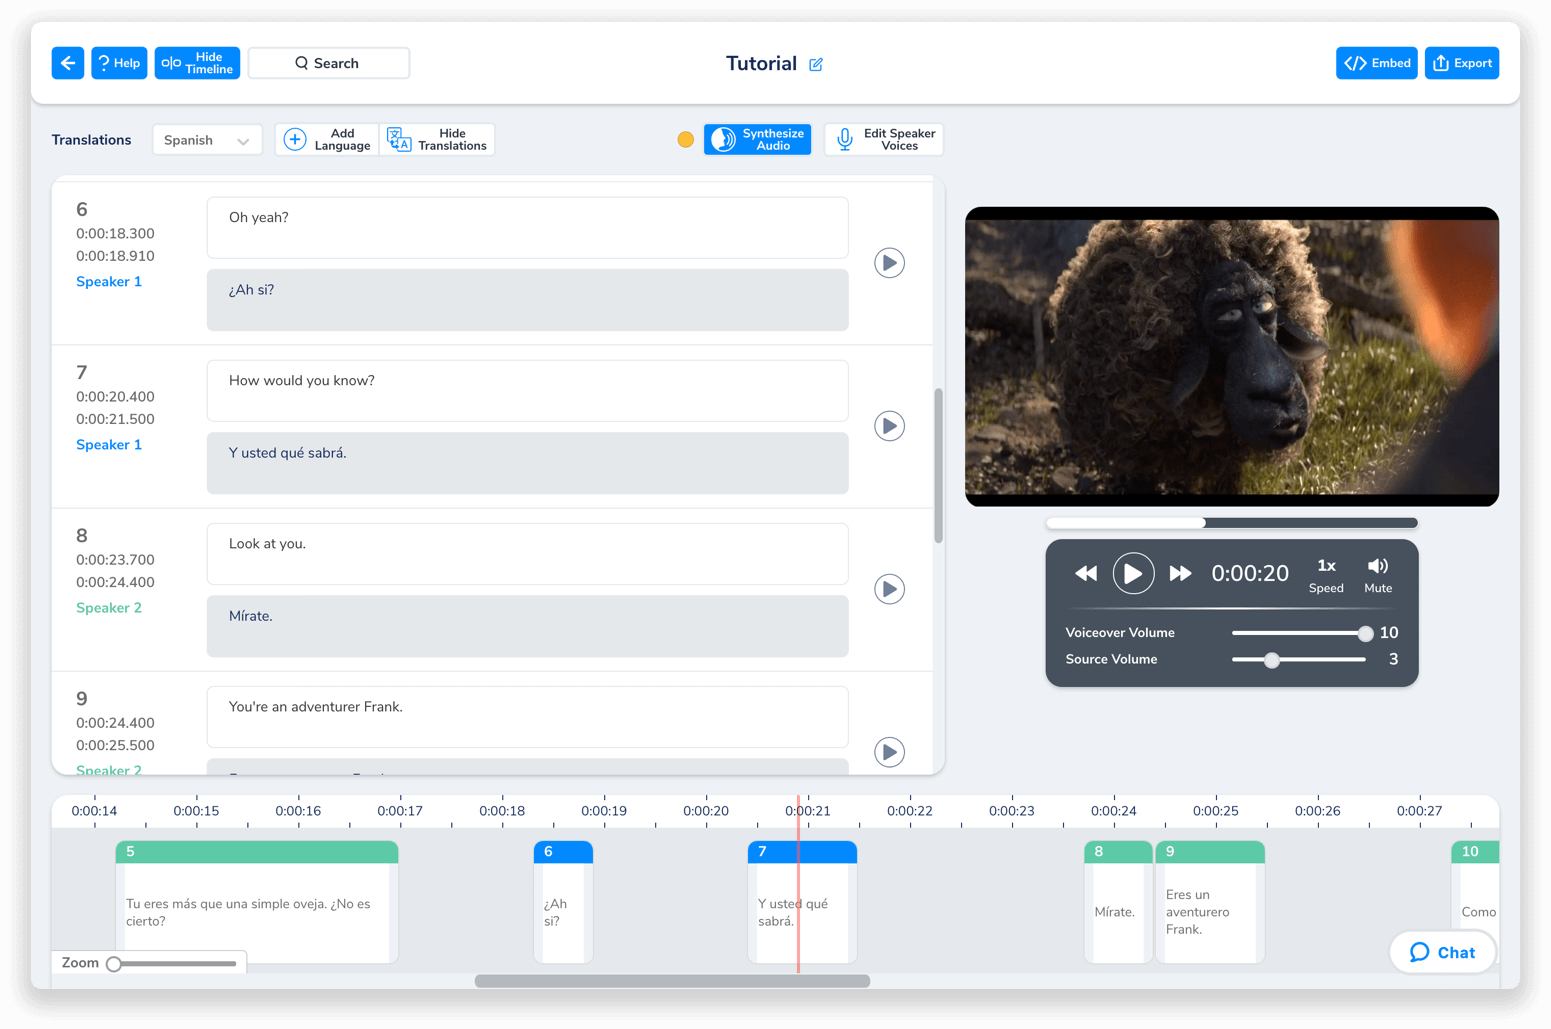Adjust the Source Volume slider
Image resolution: width=1551 pixels, height=1029 pixels.
[x=1271, y=659]
